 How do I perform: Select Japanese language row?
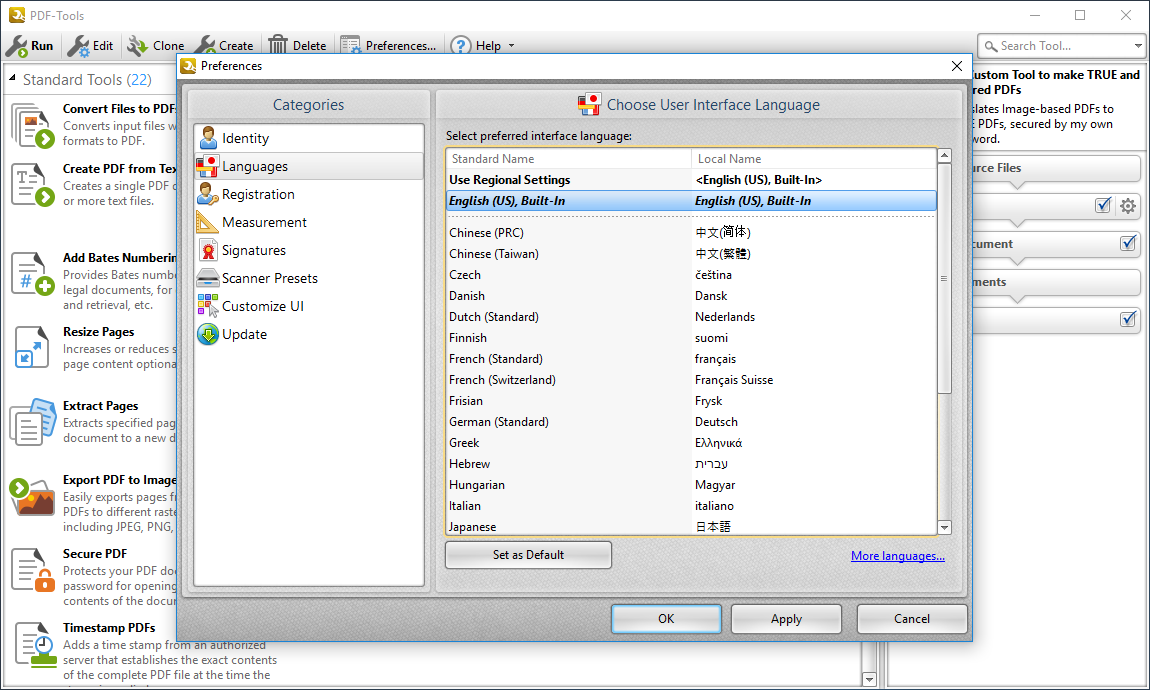click(691, 526)
